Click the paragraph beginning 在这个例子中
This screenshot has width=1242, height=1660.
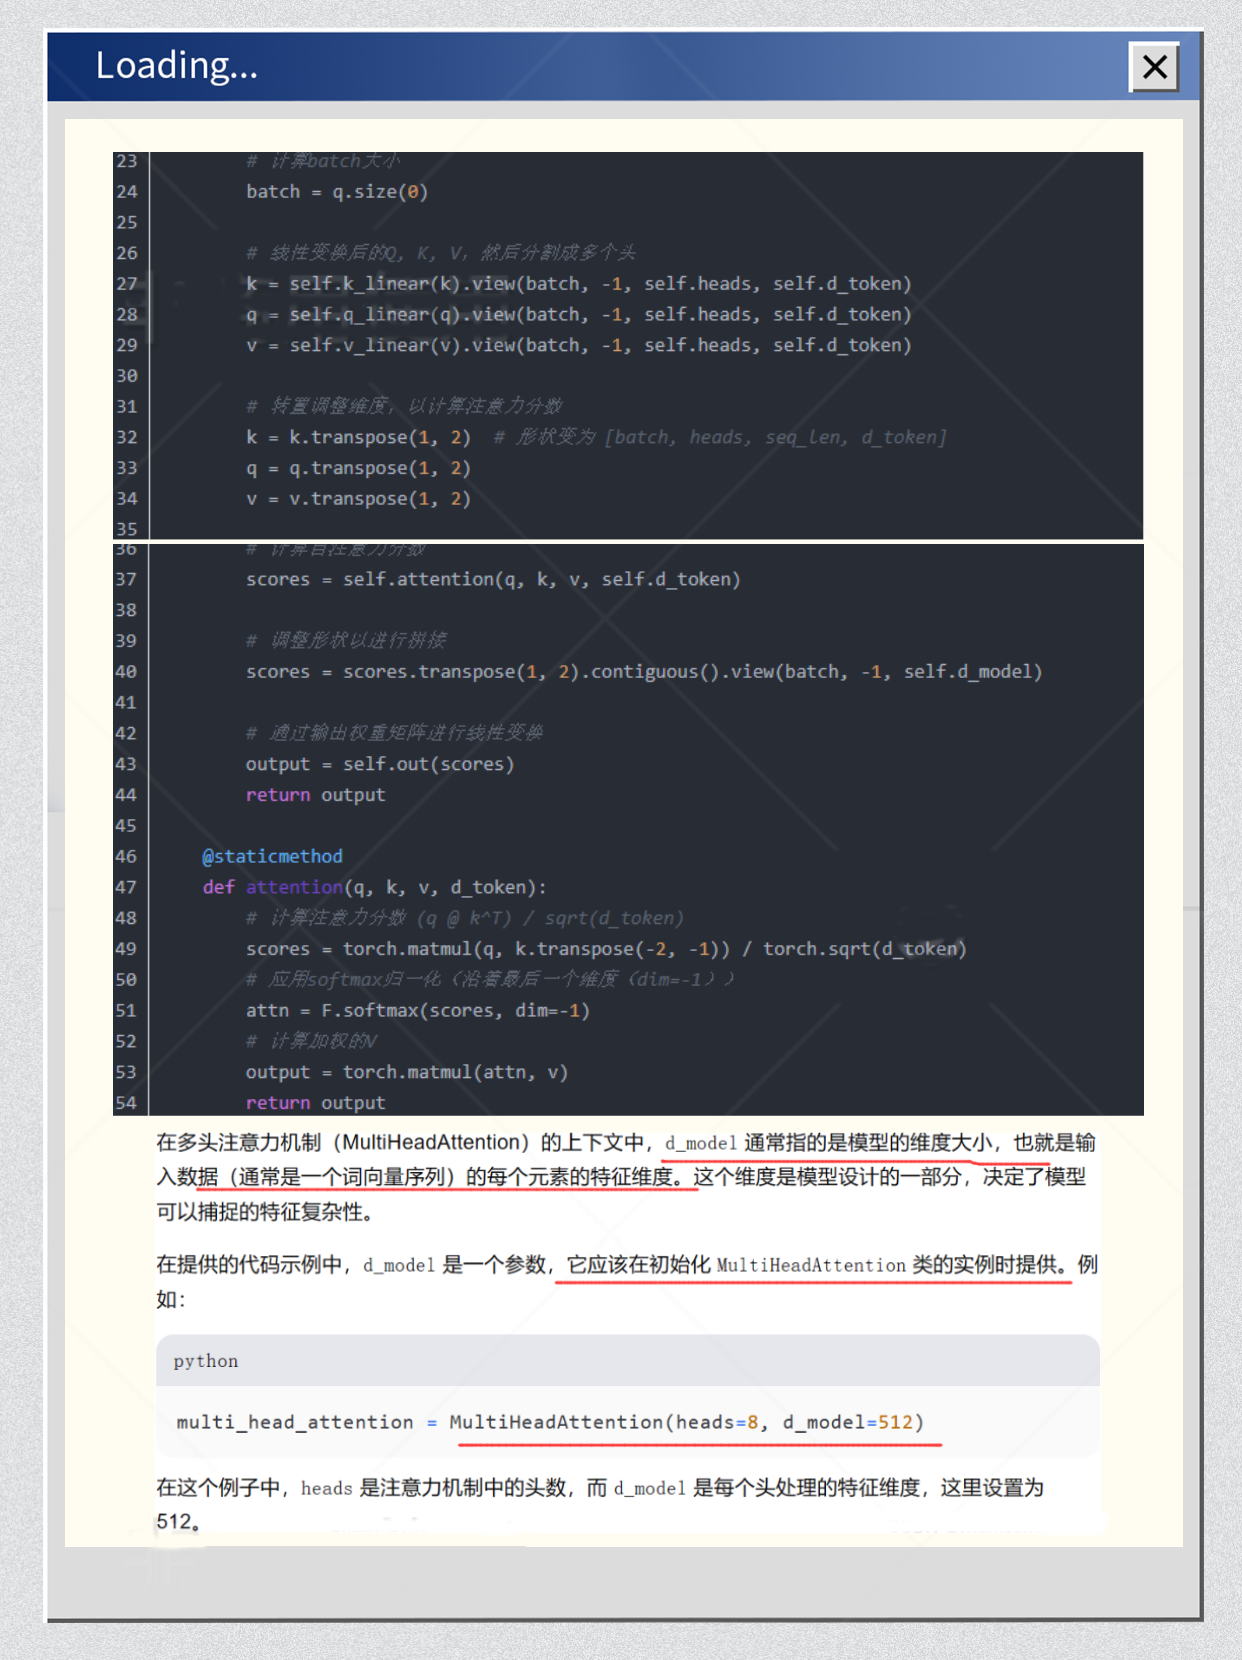[x=600, y=1504]
